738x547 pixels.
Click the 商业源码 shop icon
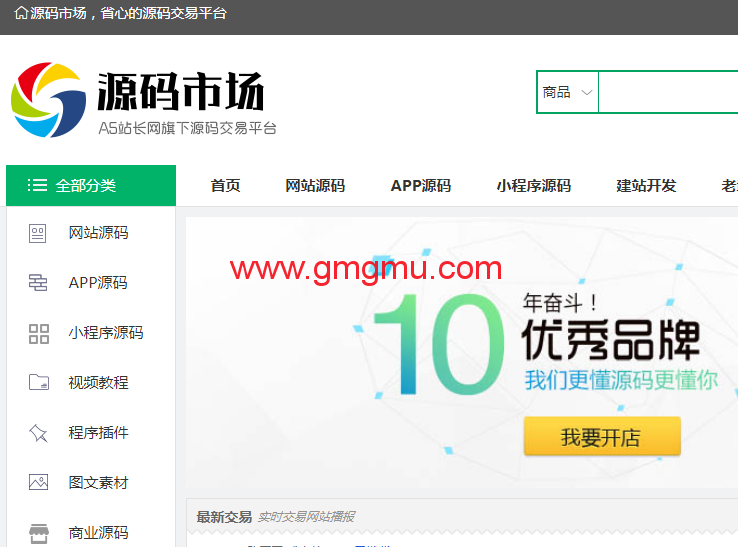[39, 534]
